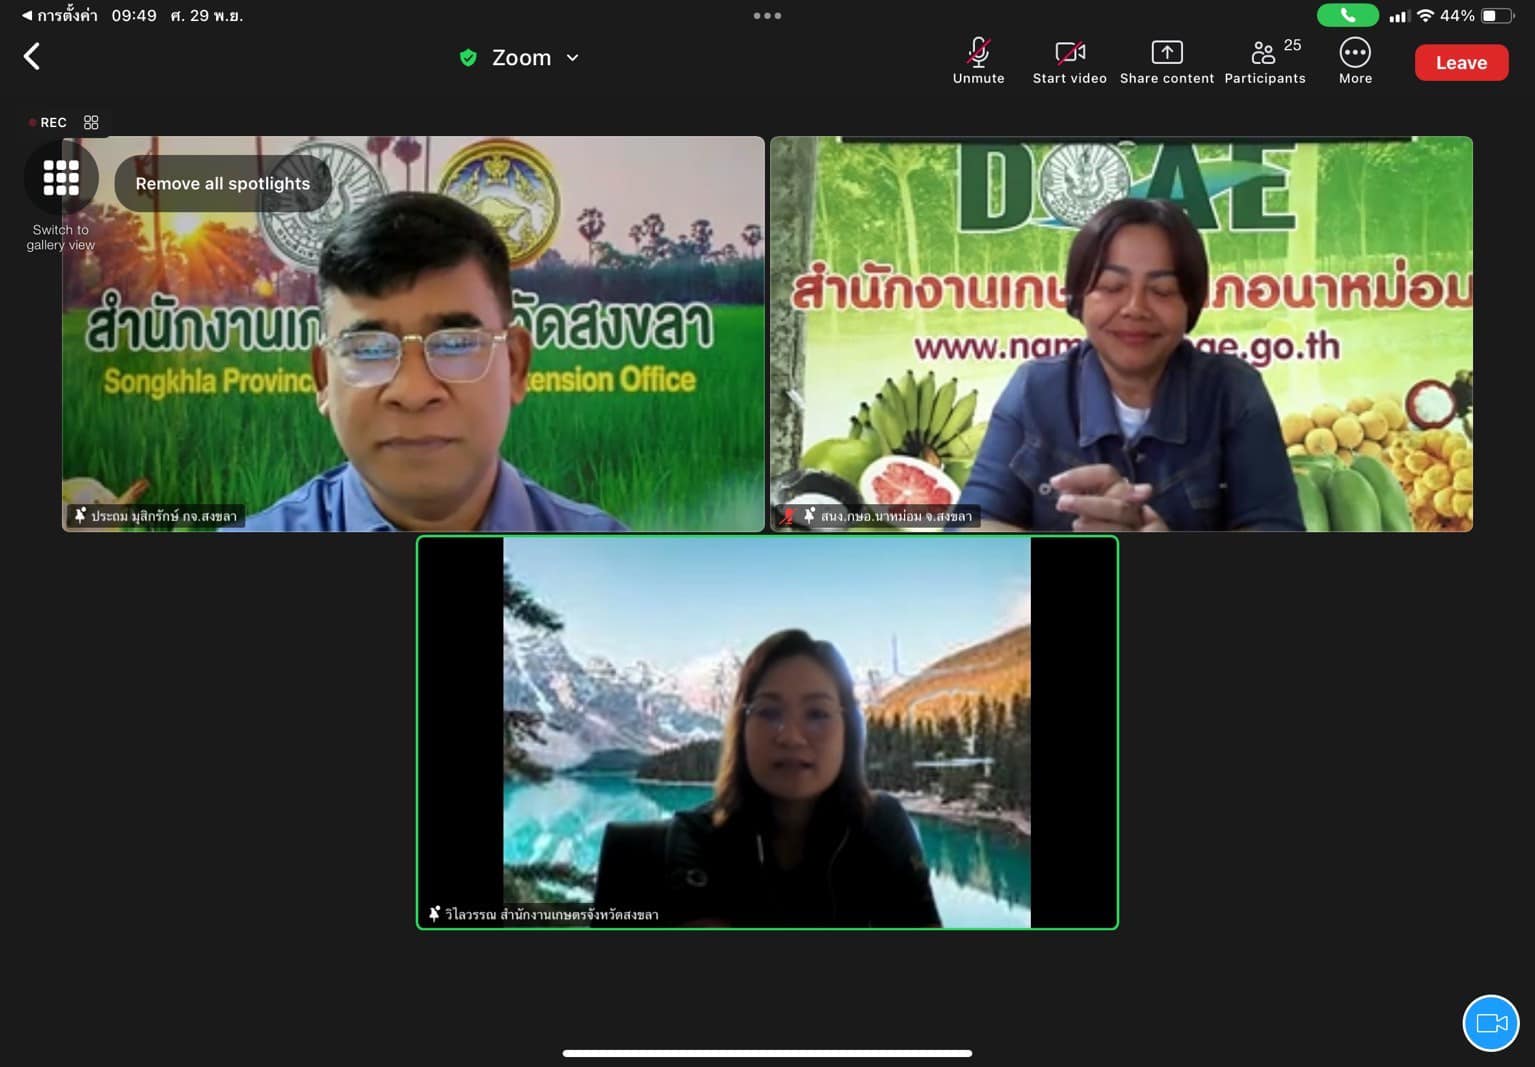Return to Settings app via status bar
The width and height of the screenshot is (1535, 1067).
60,15
